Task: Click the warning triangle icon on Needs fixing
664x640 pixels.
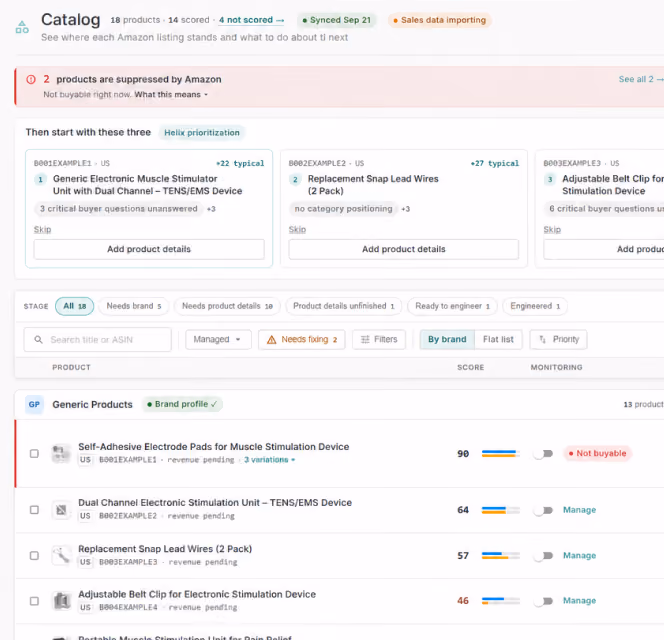Action: (271, 340)
